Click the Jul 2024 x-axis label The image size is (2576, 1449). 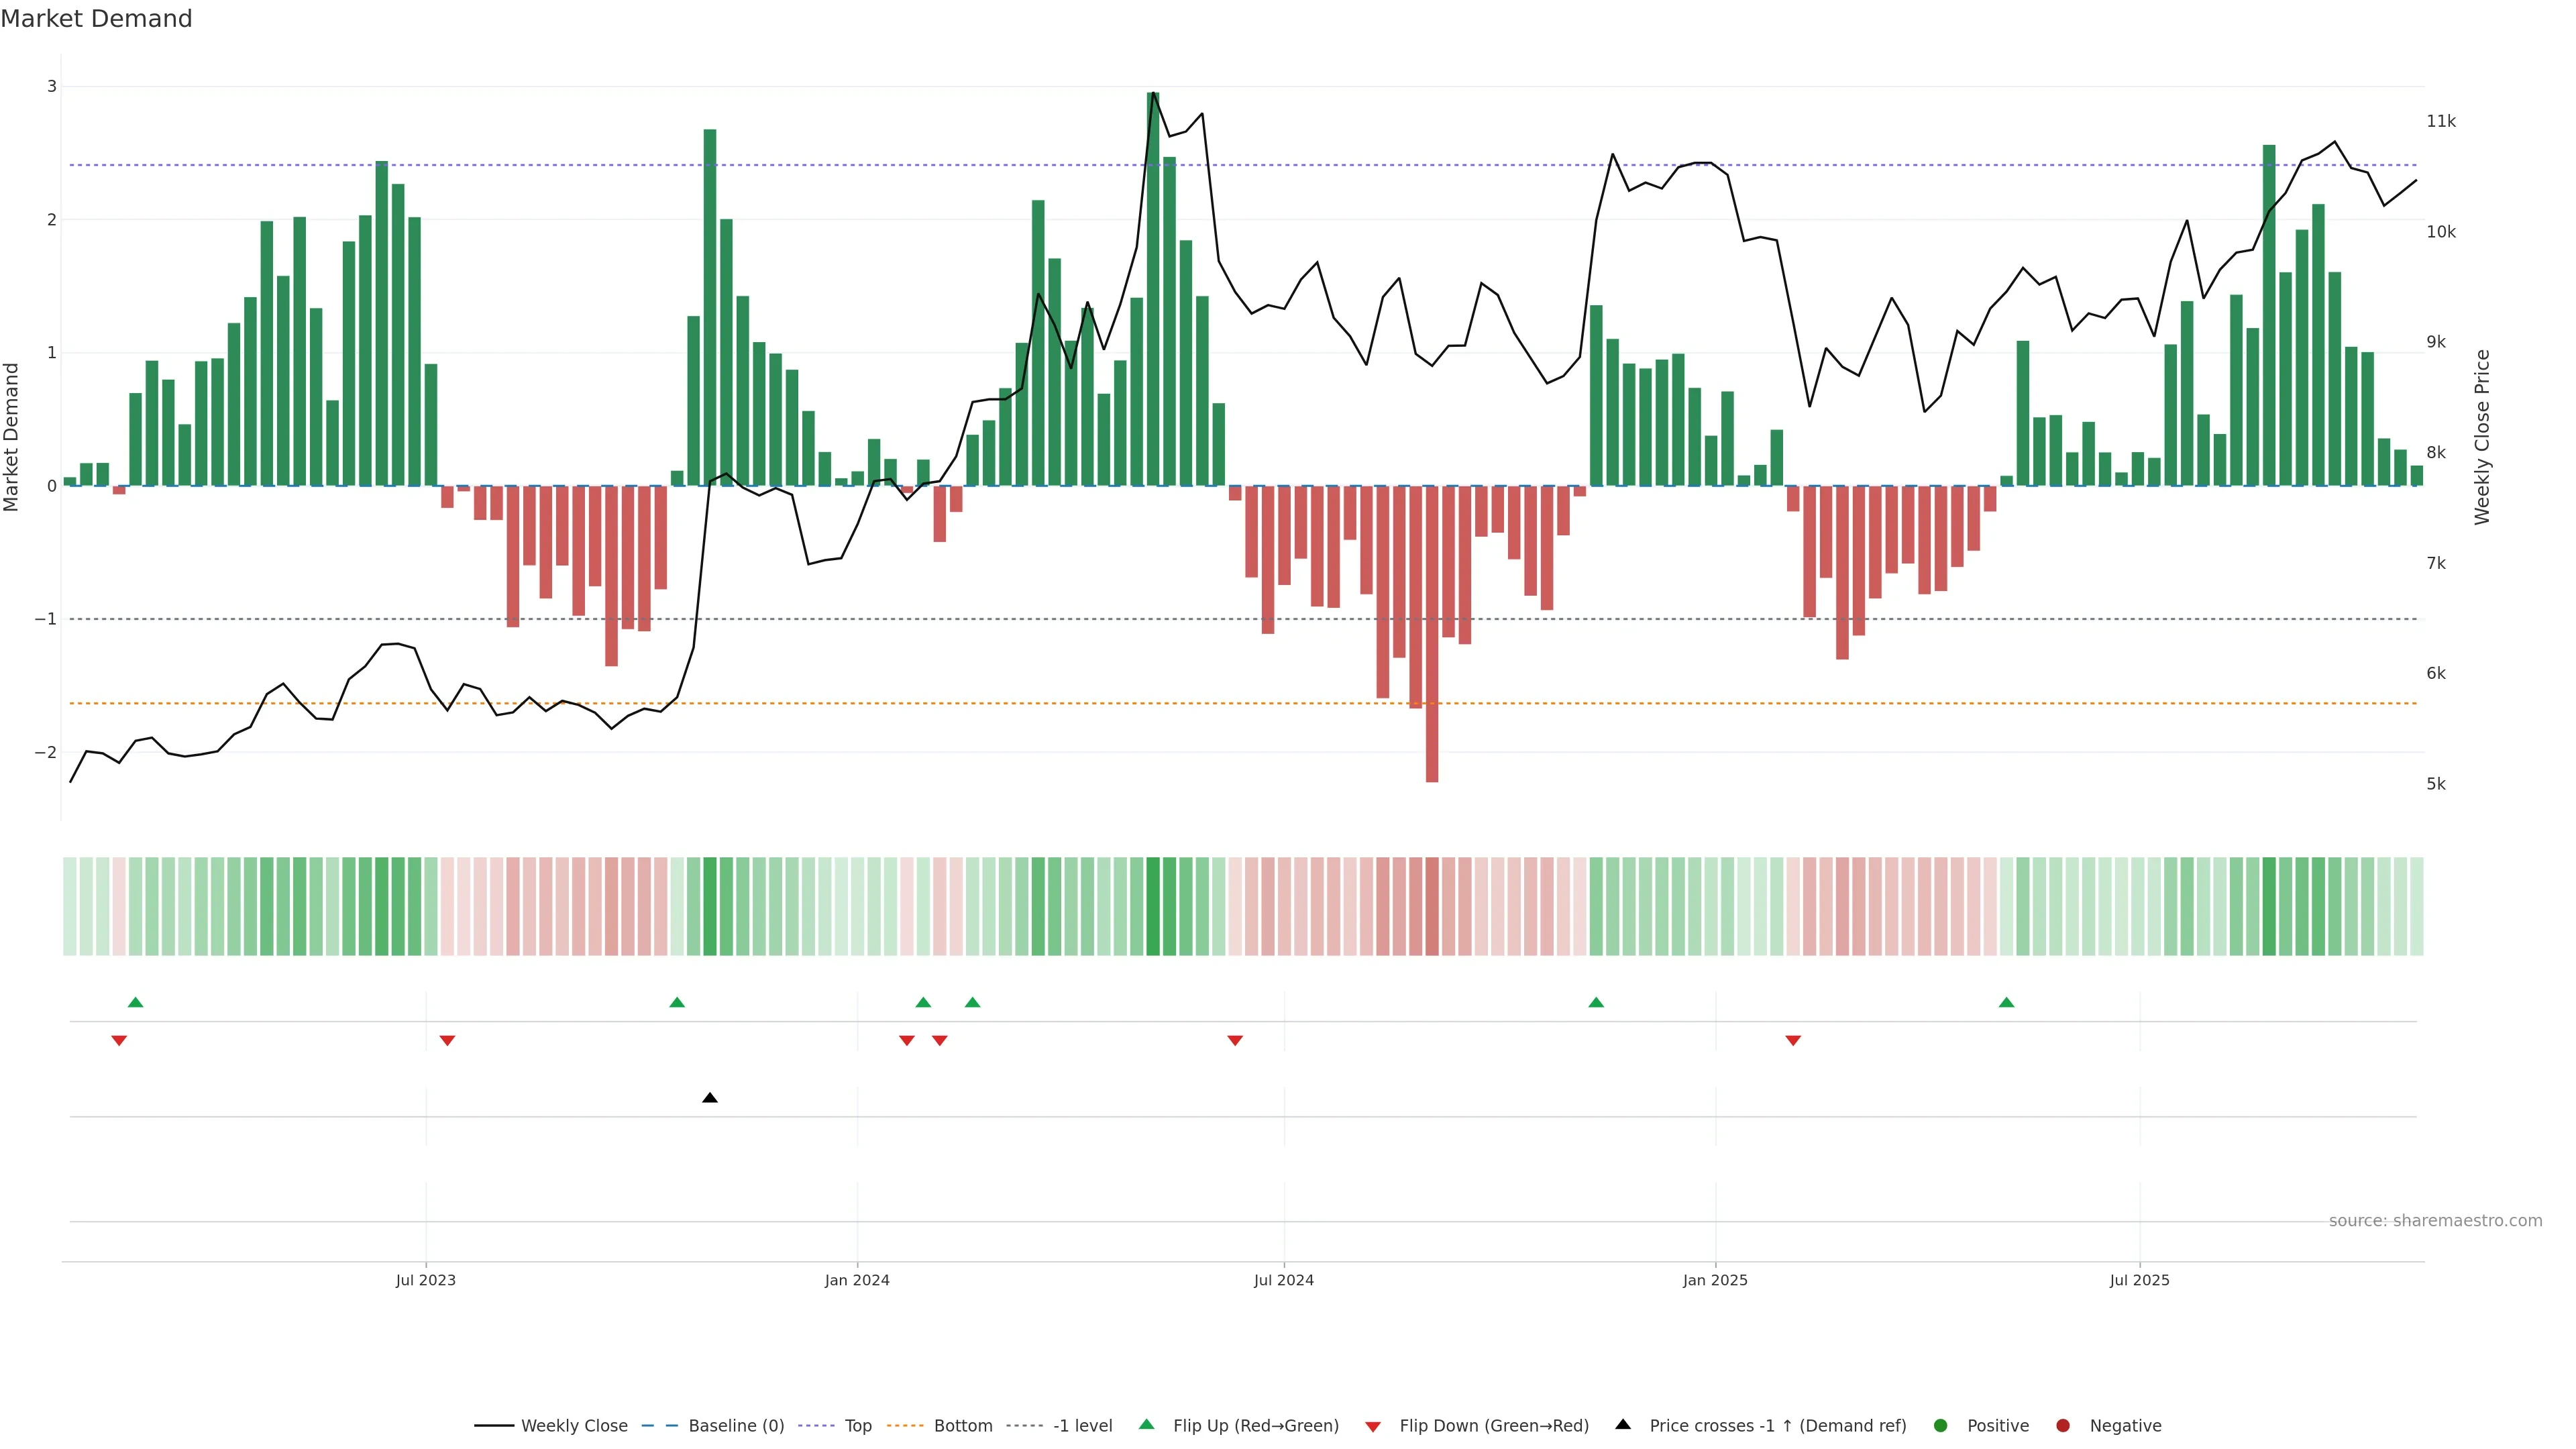click(1284, 1280)
